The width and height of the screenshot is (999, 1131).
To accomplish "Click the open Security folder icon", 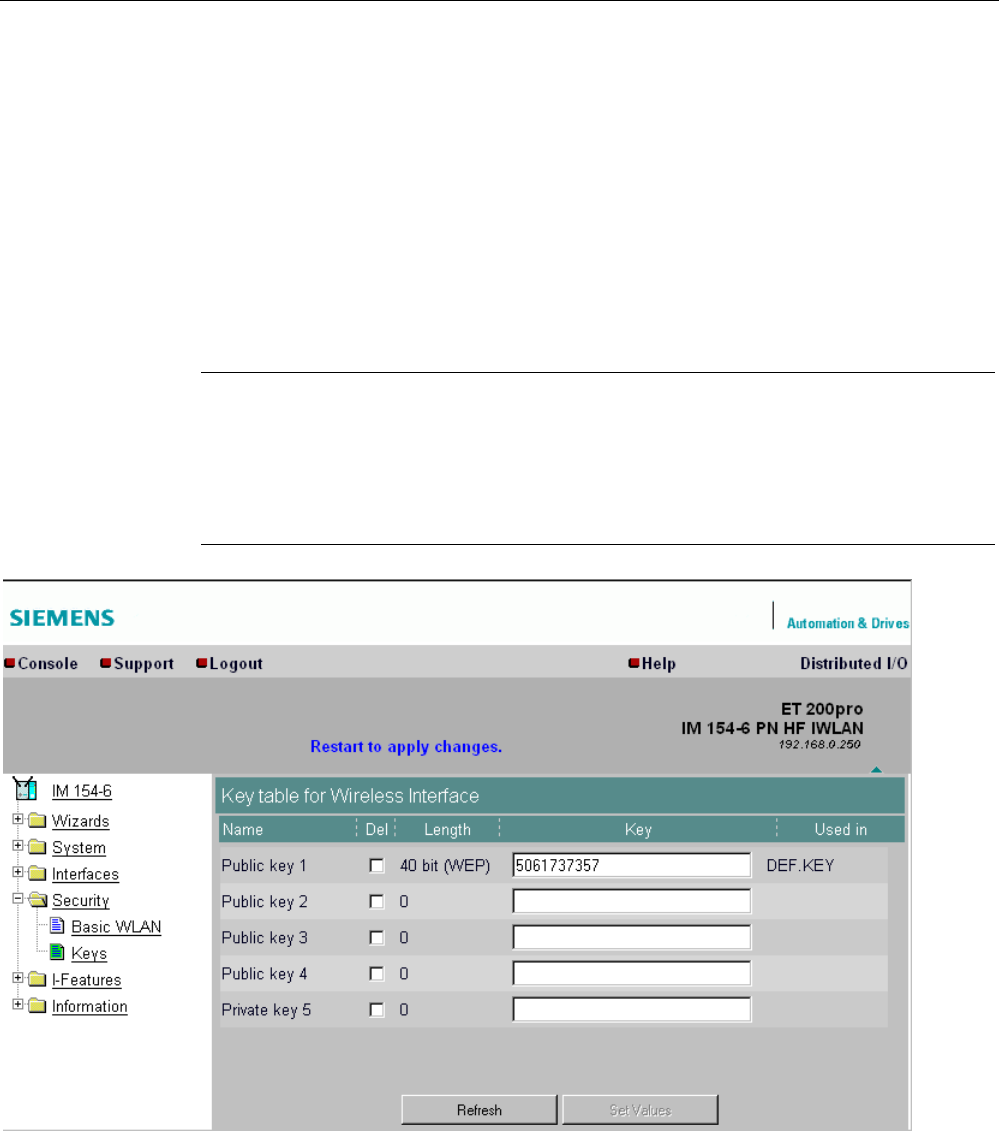I will [38, 900].
